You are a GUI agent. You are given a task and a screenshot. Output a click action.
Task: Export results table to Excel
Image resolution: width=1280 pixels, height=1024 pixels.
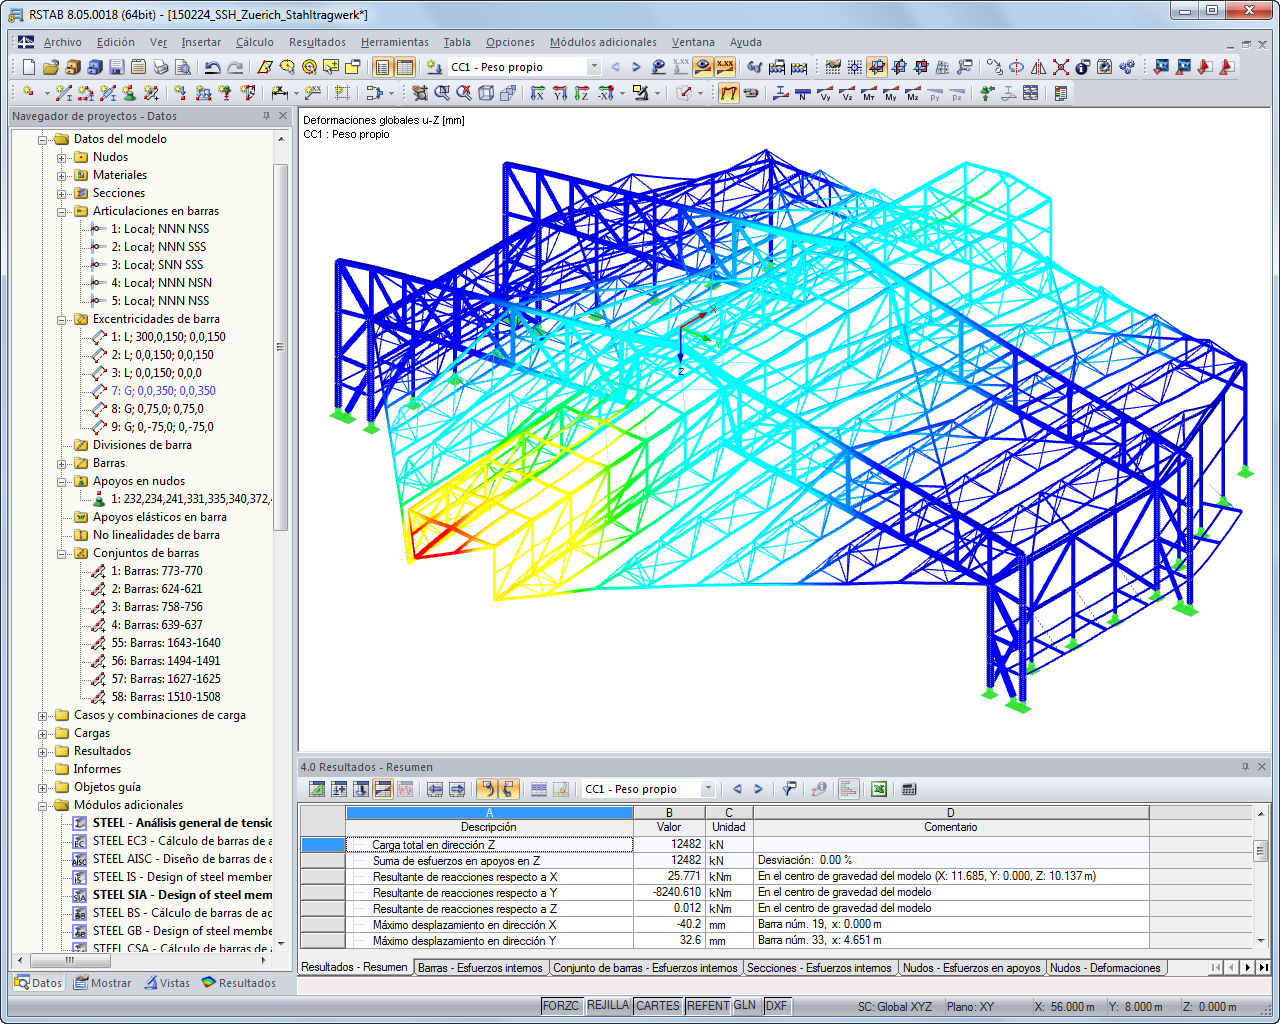(x=878, y=789)
